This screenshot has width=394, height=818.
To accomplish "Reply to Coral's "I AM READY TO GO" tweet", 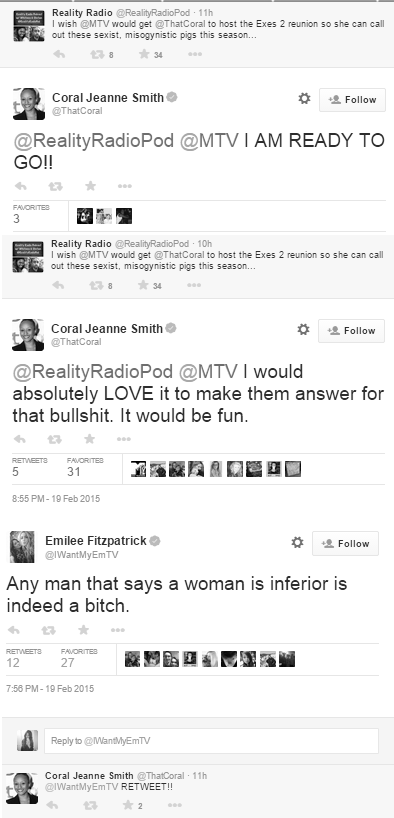I will click(x=20, y=186).
